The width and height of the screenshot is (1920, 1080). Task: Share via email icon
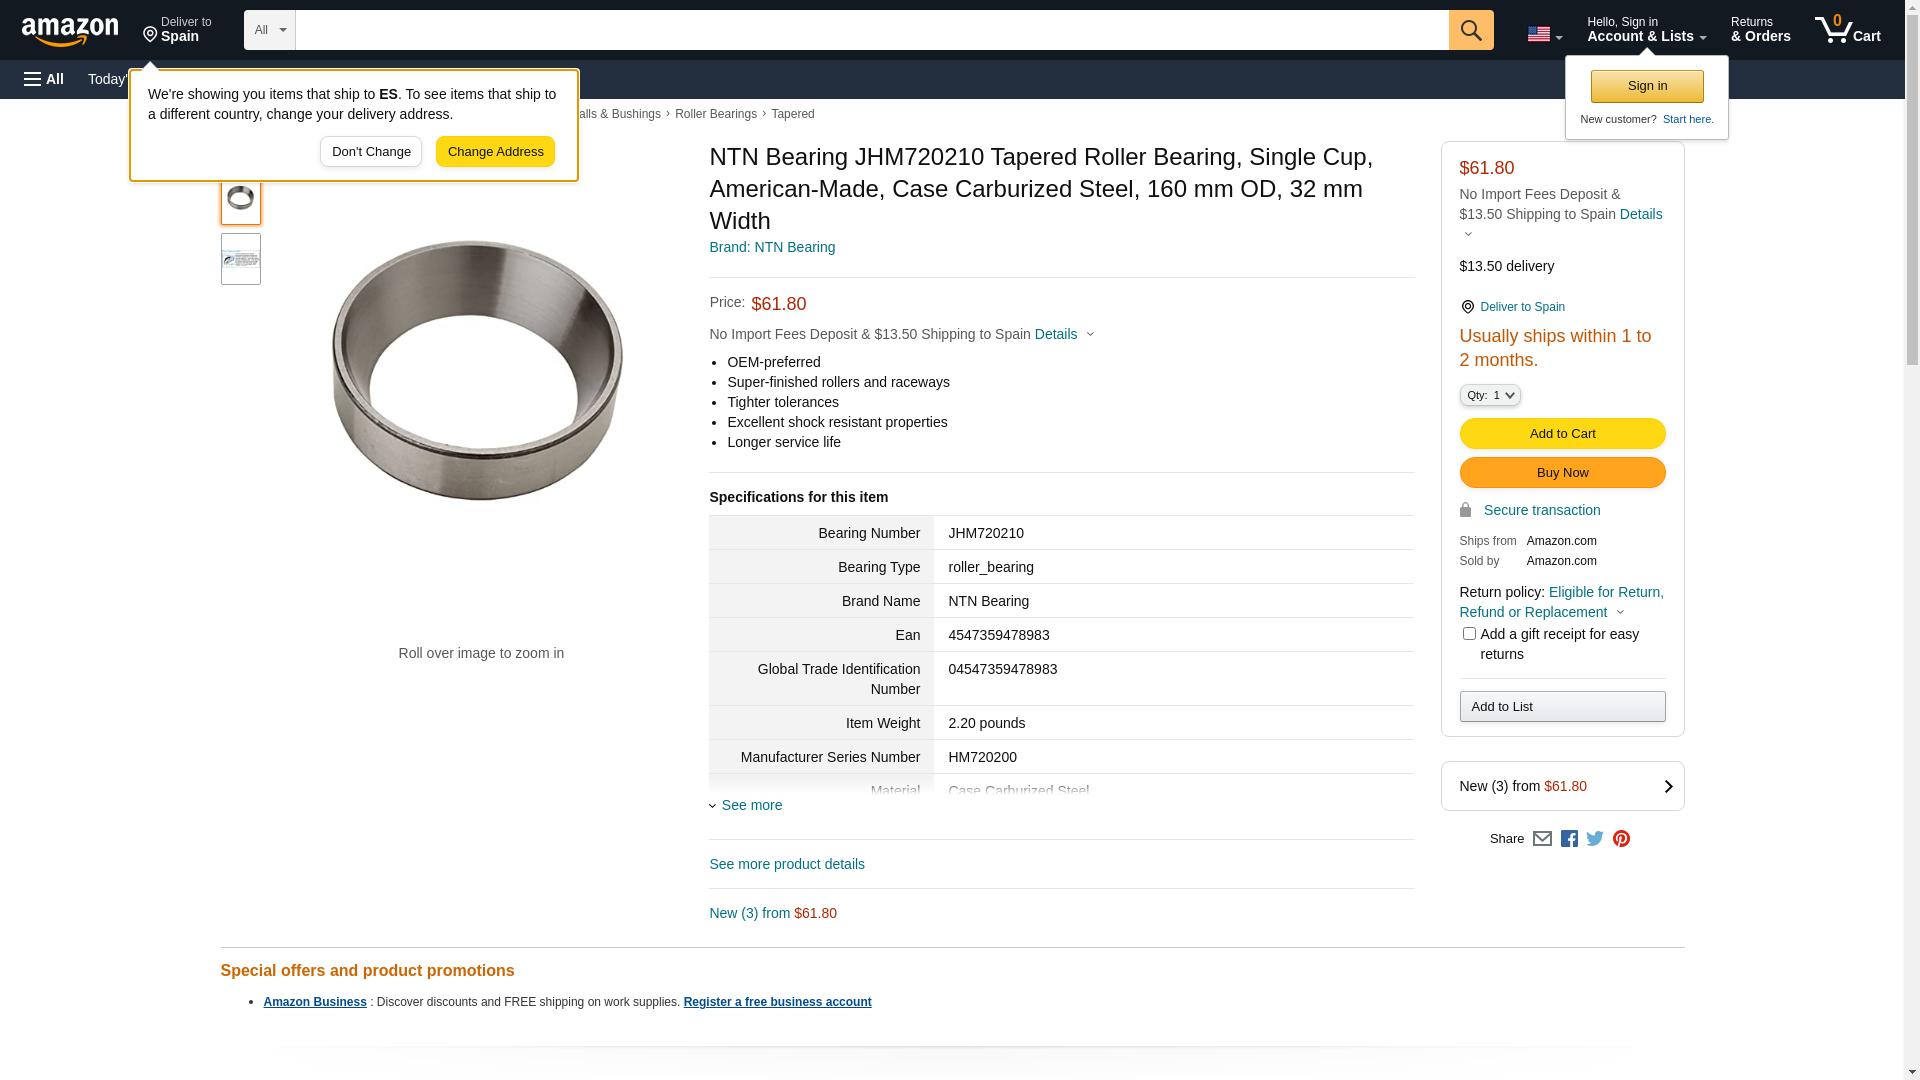(x=1542, y=839)
